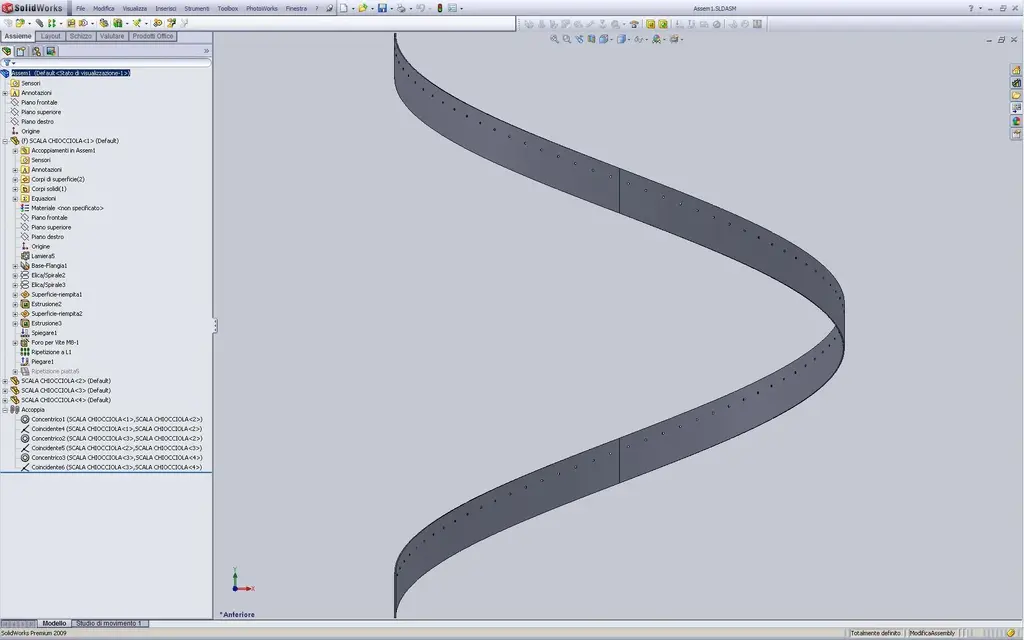This screenshot has width=1024, height=640.
Task: Switch to the FeatureManager design tree tab
Action: 7,51
